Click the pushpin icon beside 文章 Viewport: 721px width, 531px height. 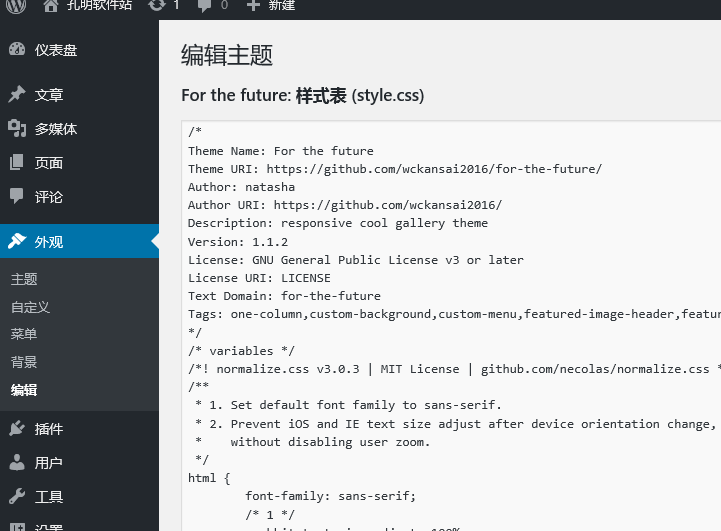(x=17, y=95)
